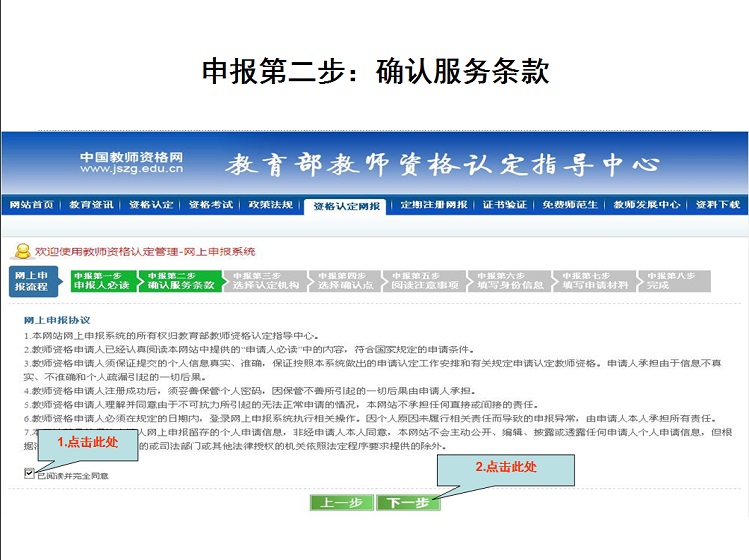The image size is (749, 560).
Task: Switch to the 资格认定网报 tab
Action: pos(346,206)
